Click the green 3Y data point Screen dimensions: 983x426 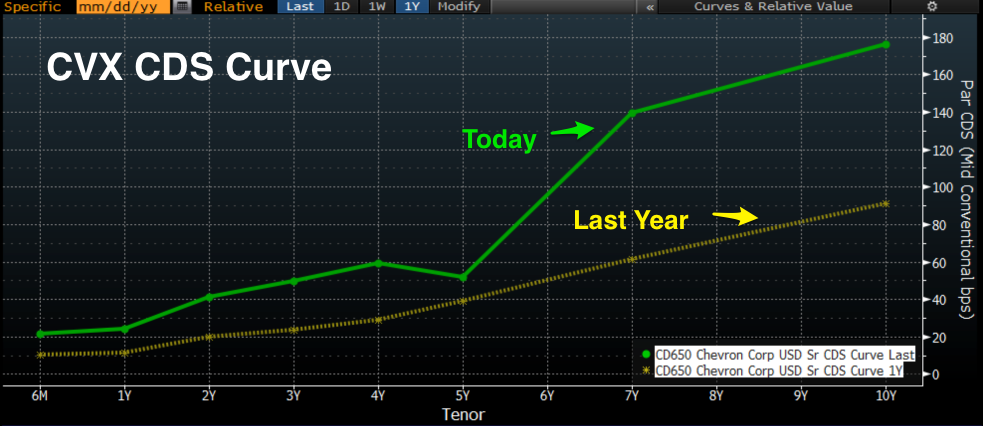[x=293, y=281]
